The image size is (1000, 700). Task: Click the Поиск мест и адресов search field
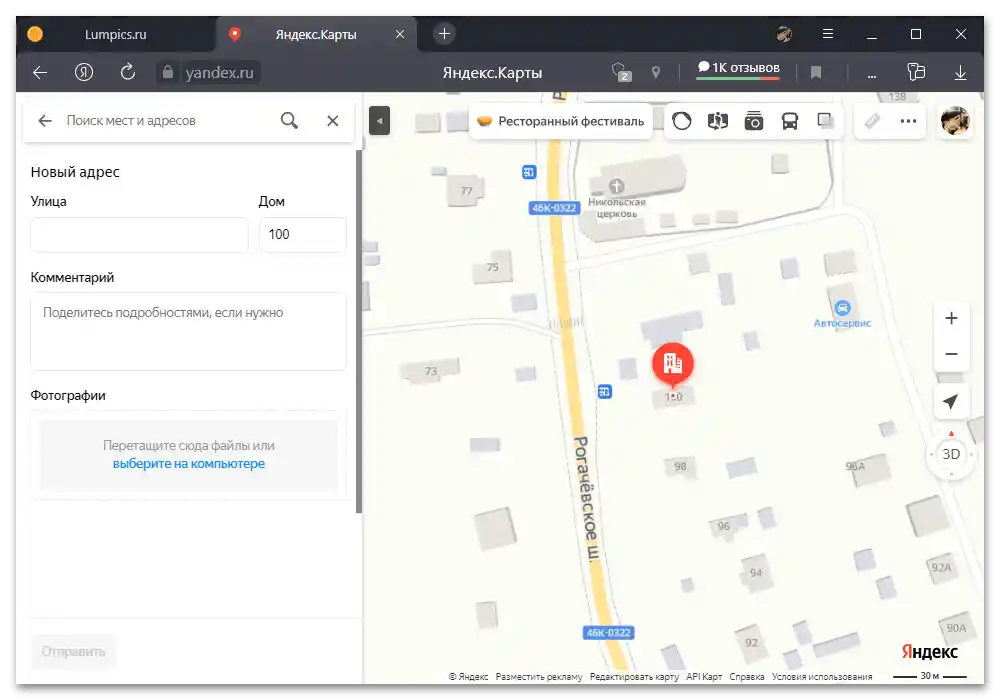166,120
